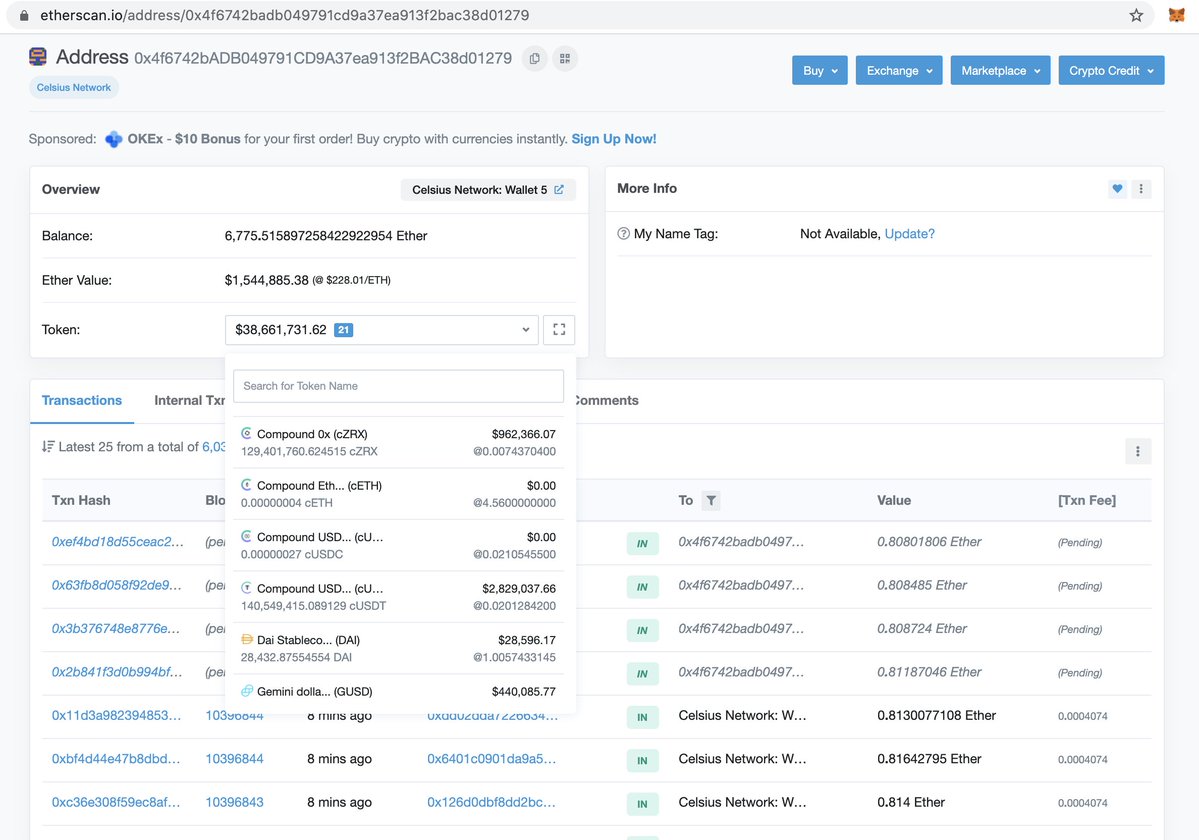Click the Compound 0x cZRX token icon
Screen dimensions: 1199x840
(246, 433)
